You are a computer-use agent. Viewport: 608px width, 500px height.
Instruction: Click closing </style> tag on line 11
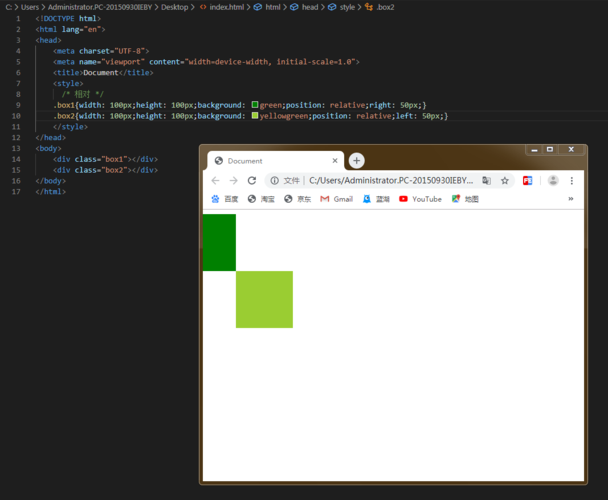(70, 127)
